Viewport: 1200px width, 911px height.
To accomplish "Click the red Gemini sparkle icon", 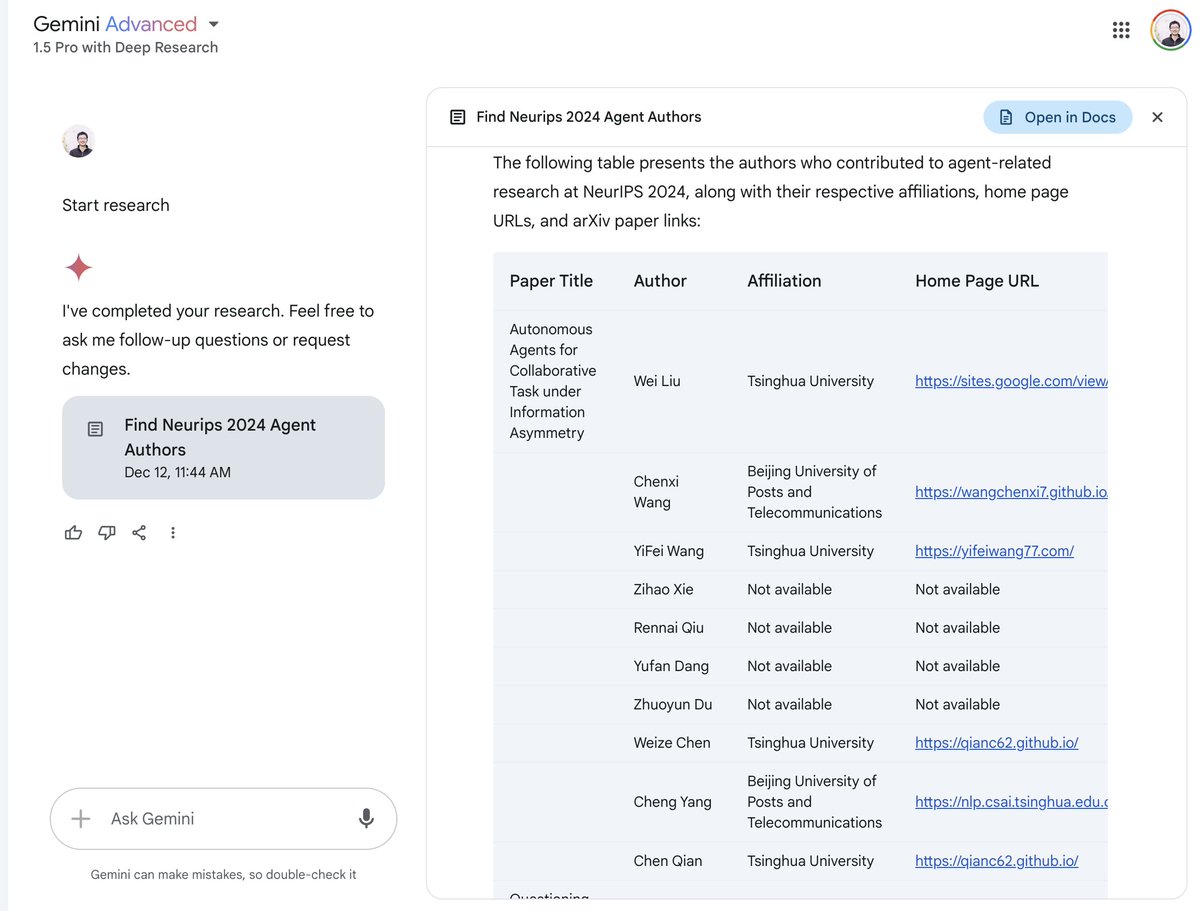I will 79,268.
